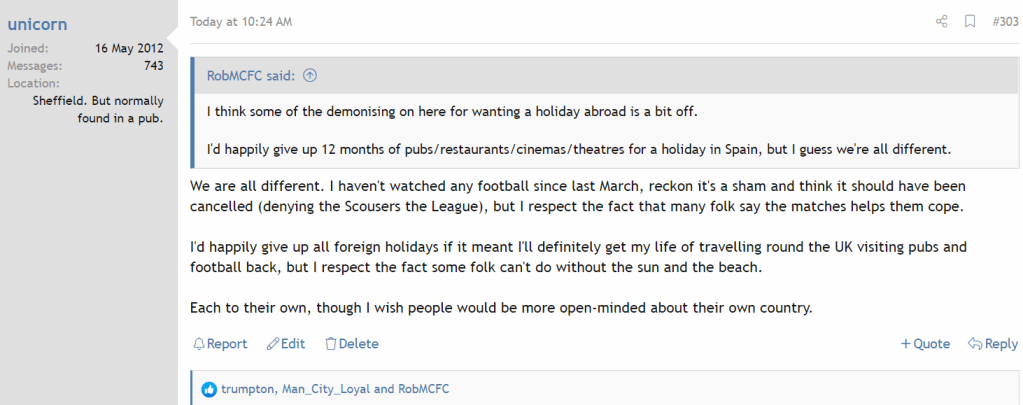Viewport: 1023px width, 405px height.
Task: Click the trash Delete icon
Action: tap(331, 344)
